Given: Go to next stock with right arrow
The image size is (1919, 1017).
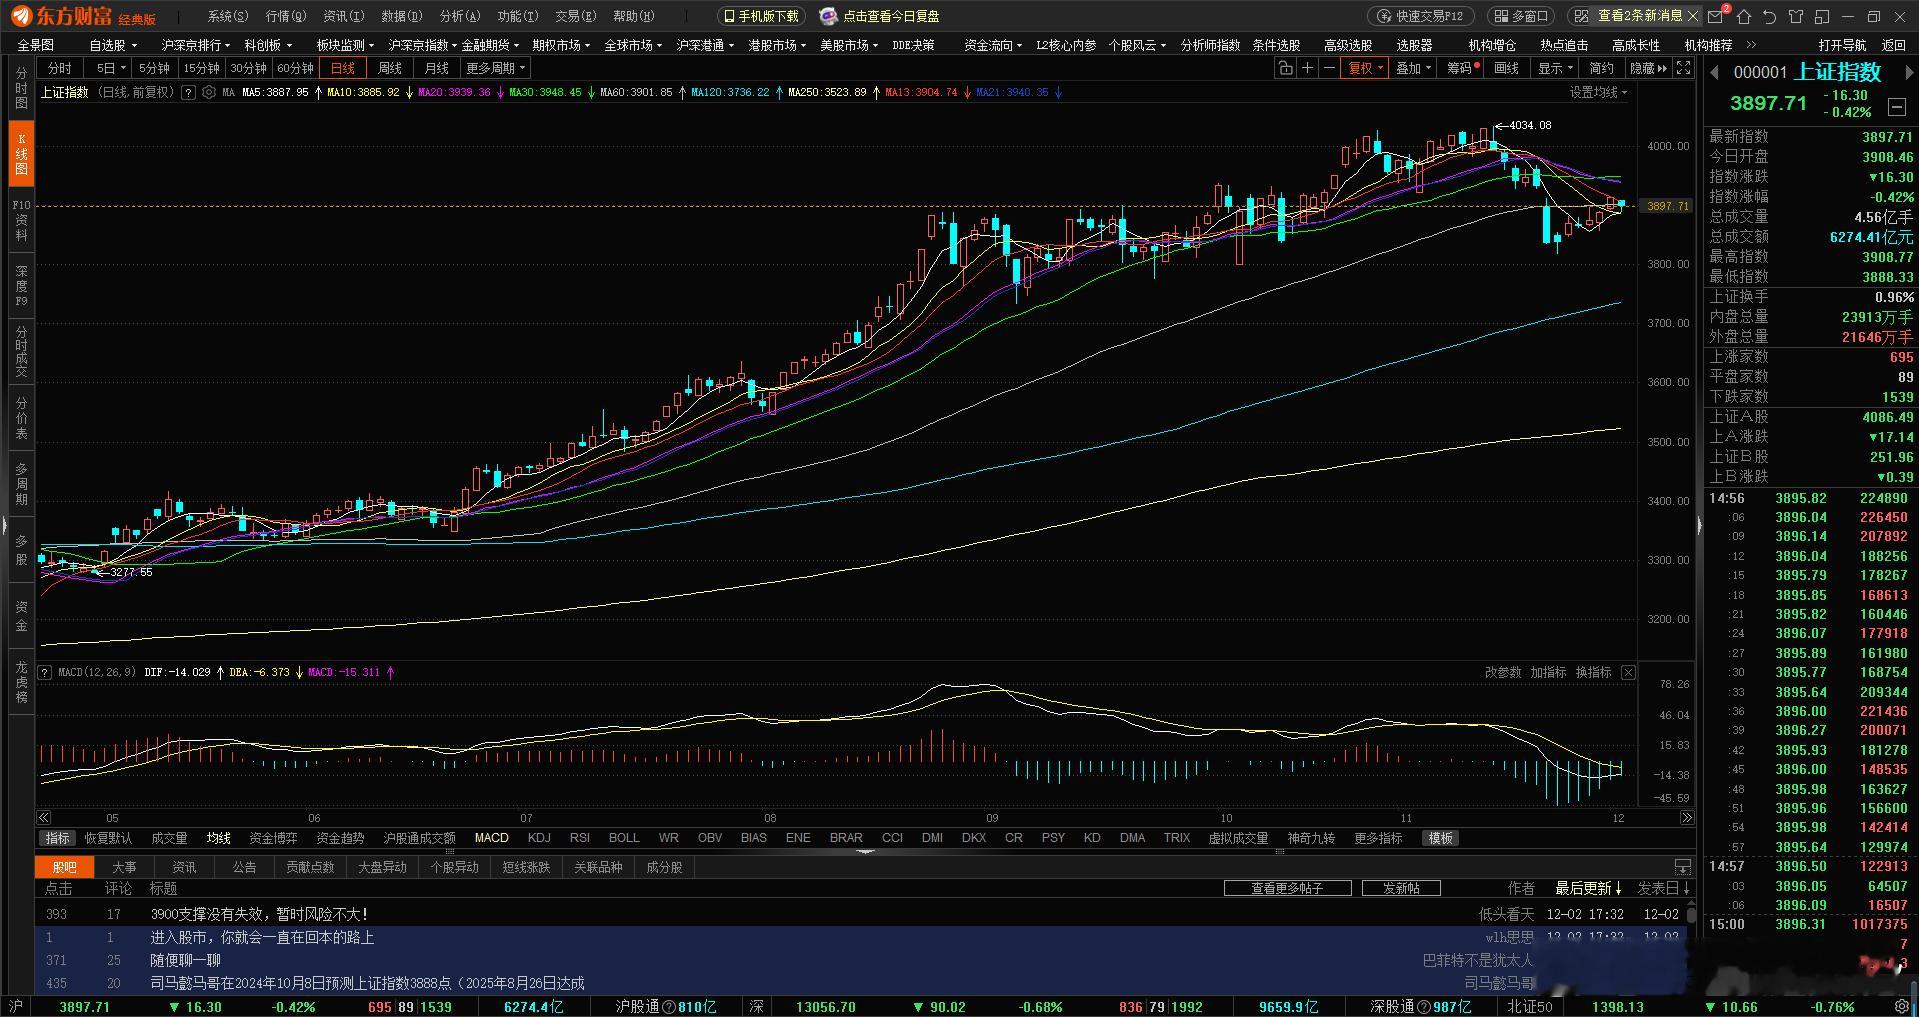Looking at the screenshot, I should tap(1909, 72).
